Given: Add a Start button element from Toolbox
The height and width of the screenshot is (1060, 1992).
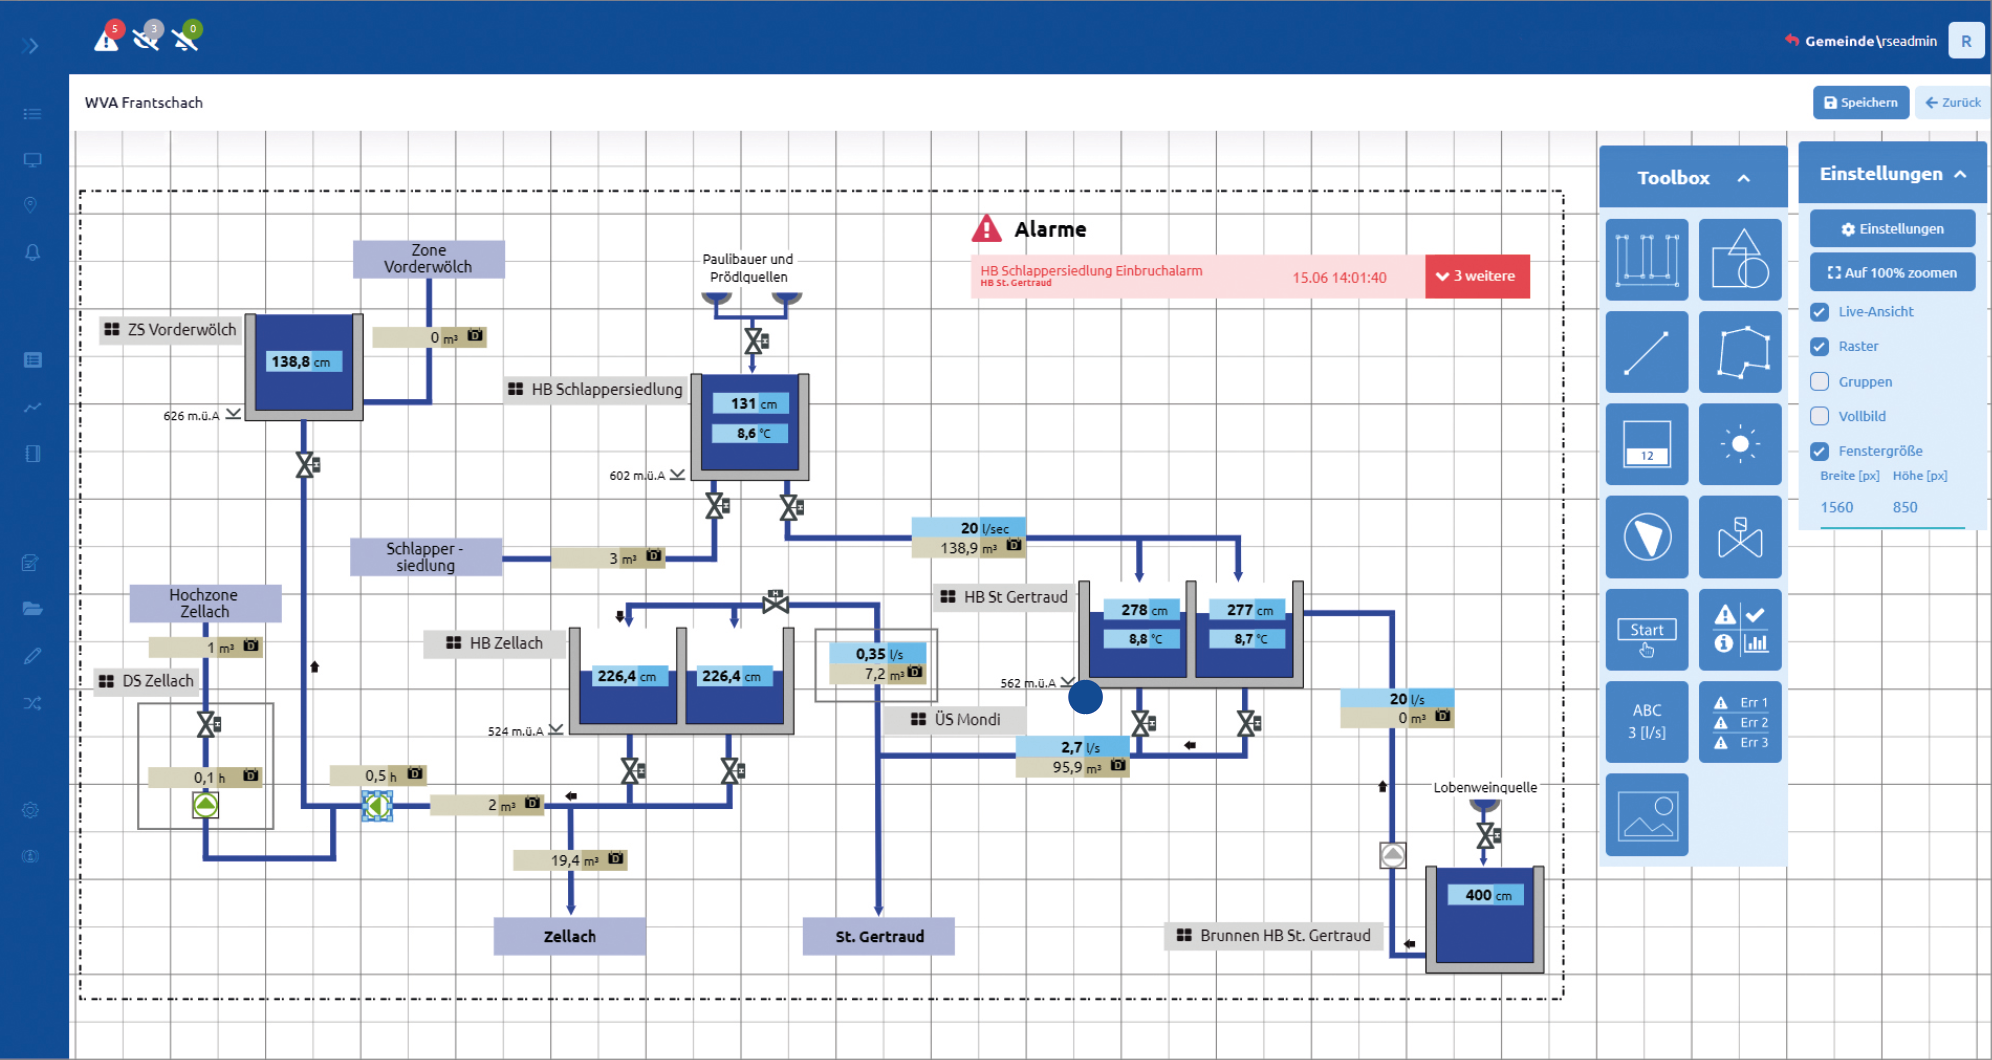Looking at the screenshot, I should pos(1646,630).
